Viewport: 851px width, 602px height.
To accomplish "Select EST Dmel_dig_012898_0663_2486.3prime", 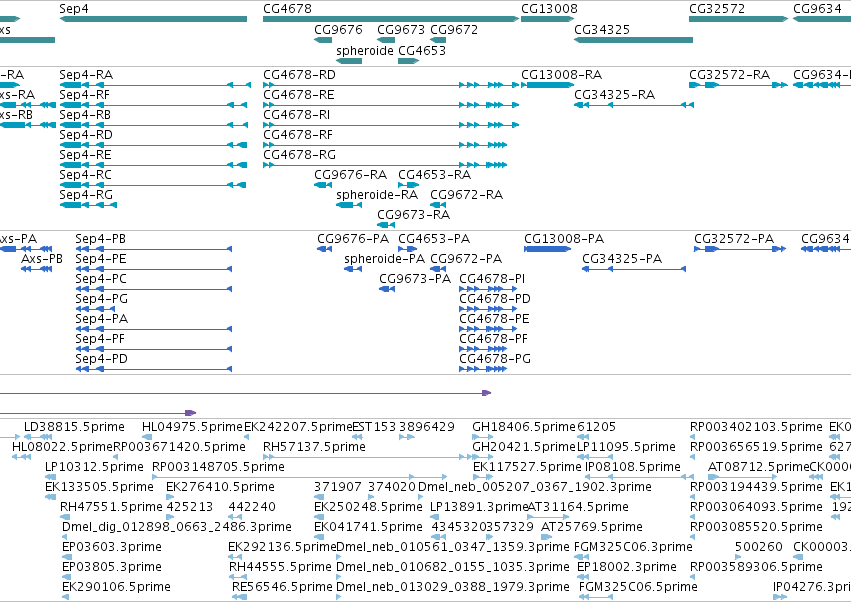I will pos(177,527).
